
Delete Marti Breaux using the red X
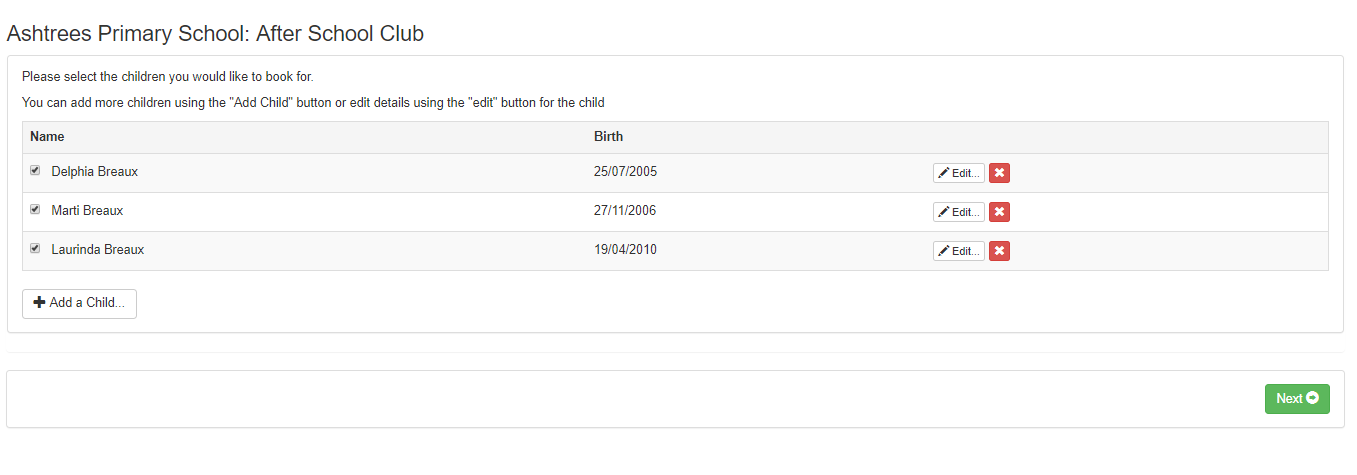(x=999, y=212)
